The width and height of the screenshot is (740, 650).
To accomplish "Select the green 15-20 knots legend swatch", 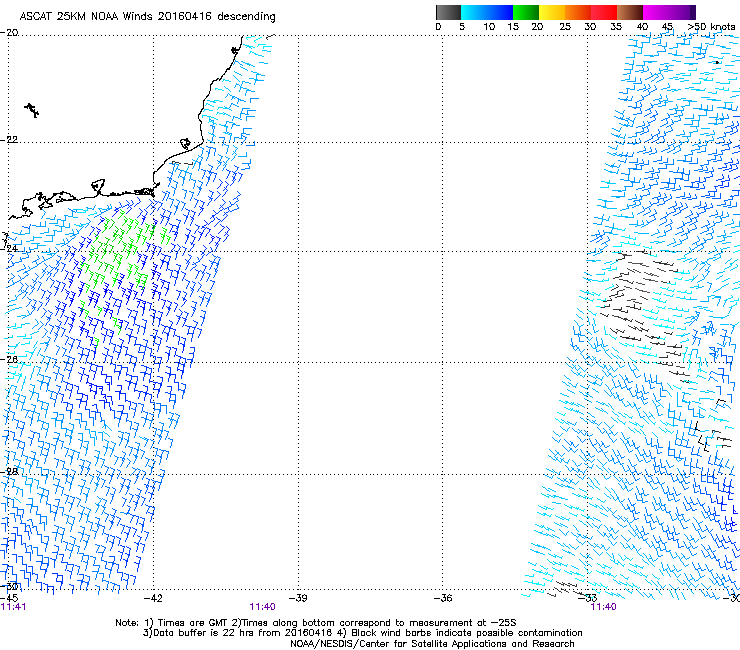I will (x=526, y=12).
